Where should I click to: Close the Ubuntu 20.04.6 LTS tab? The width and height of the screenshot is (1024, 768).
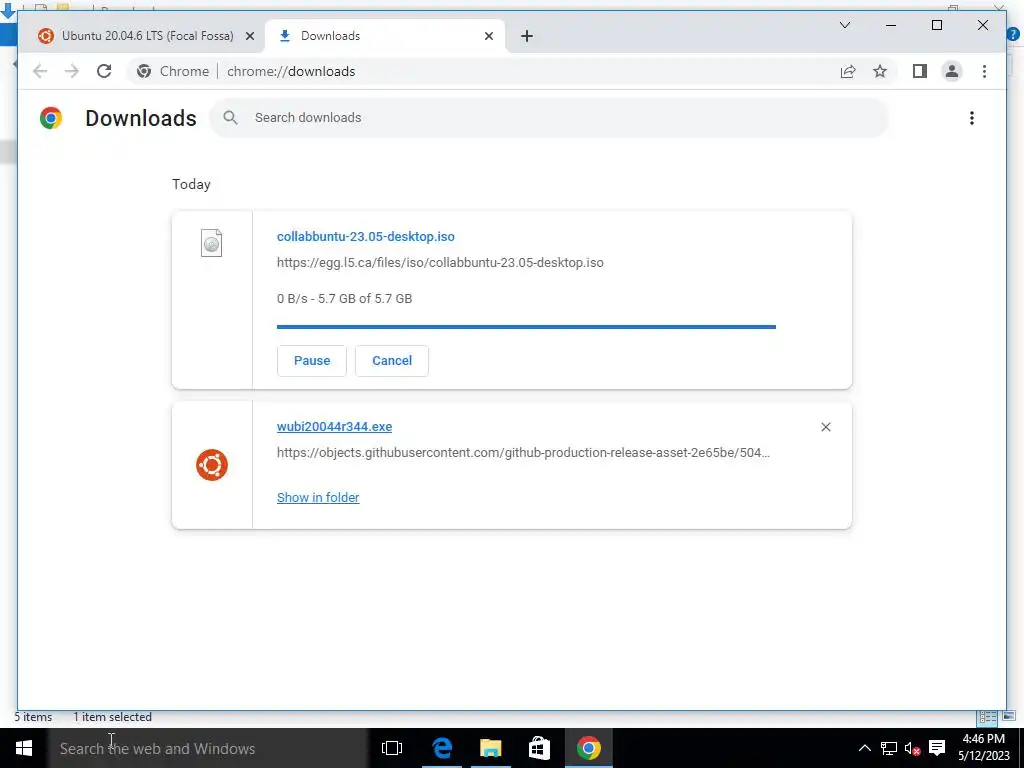(x=249, y=36)
